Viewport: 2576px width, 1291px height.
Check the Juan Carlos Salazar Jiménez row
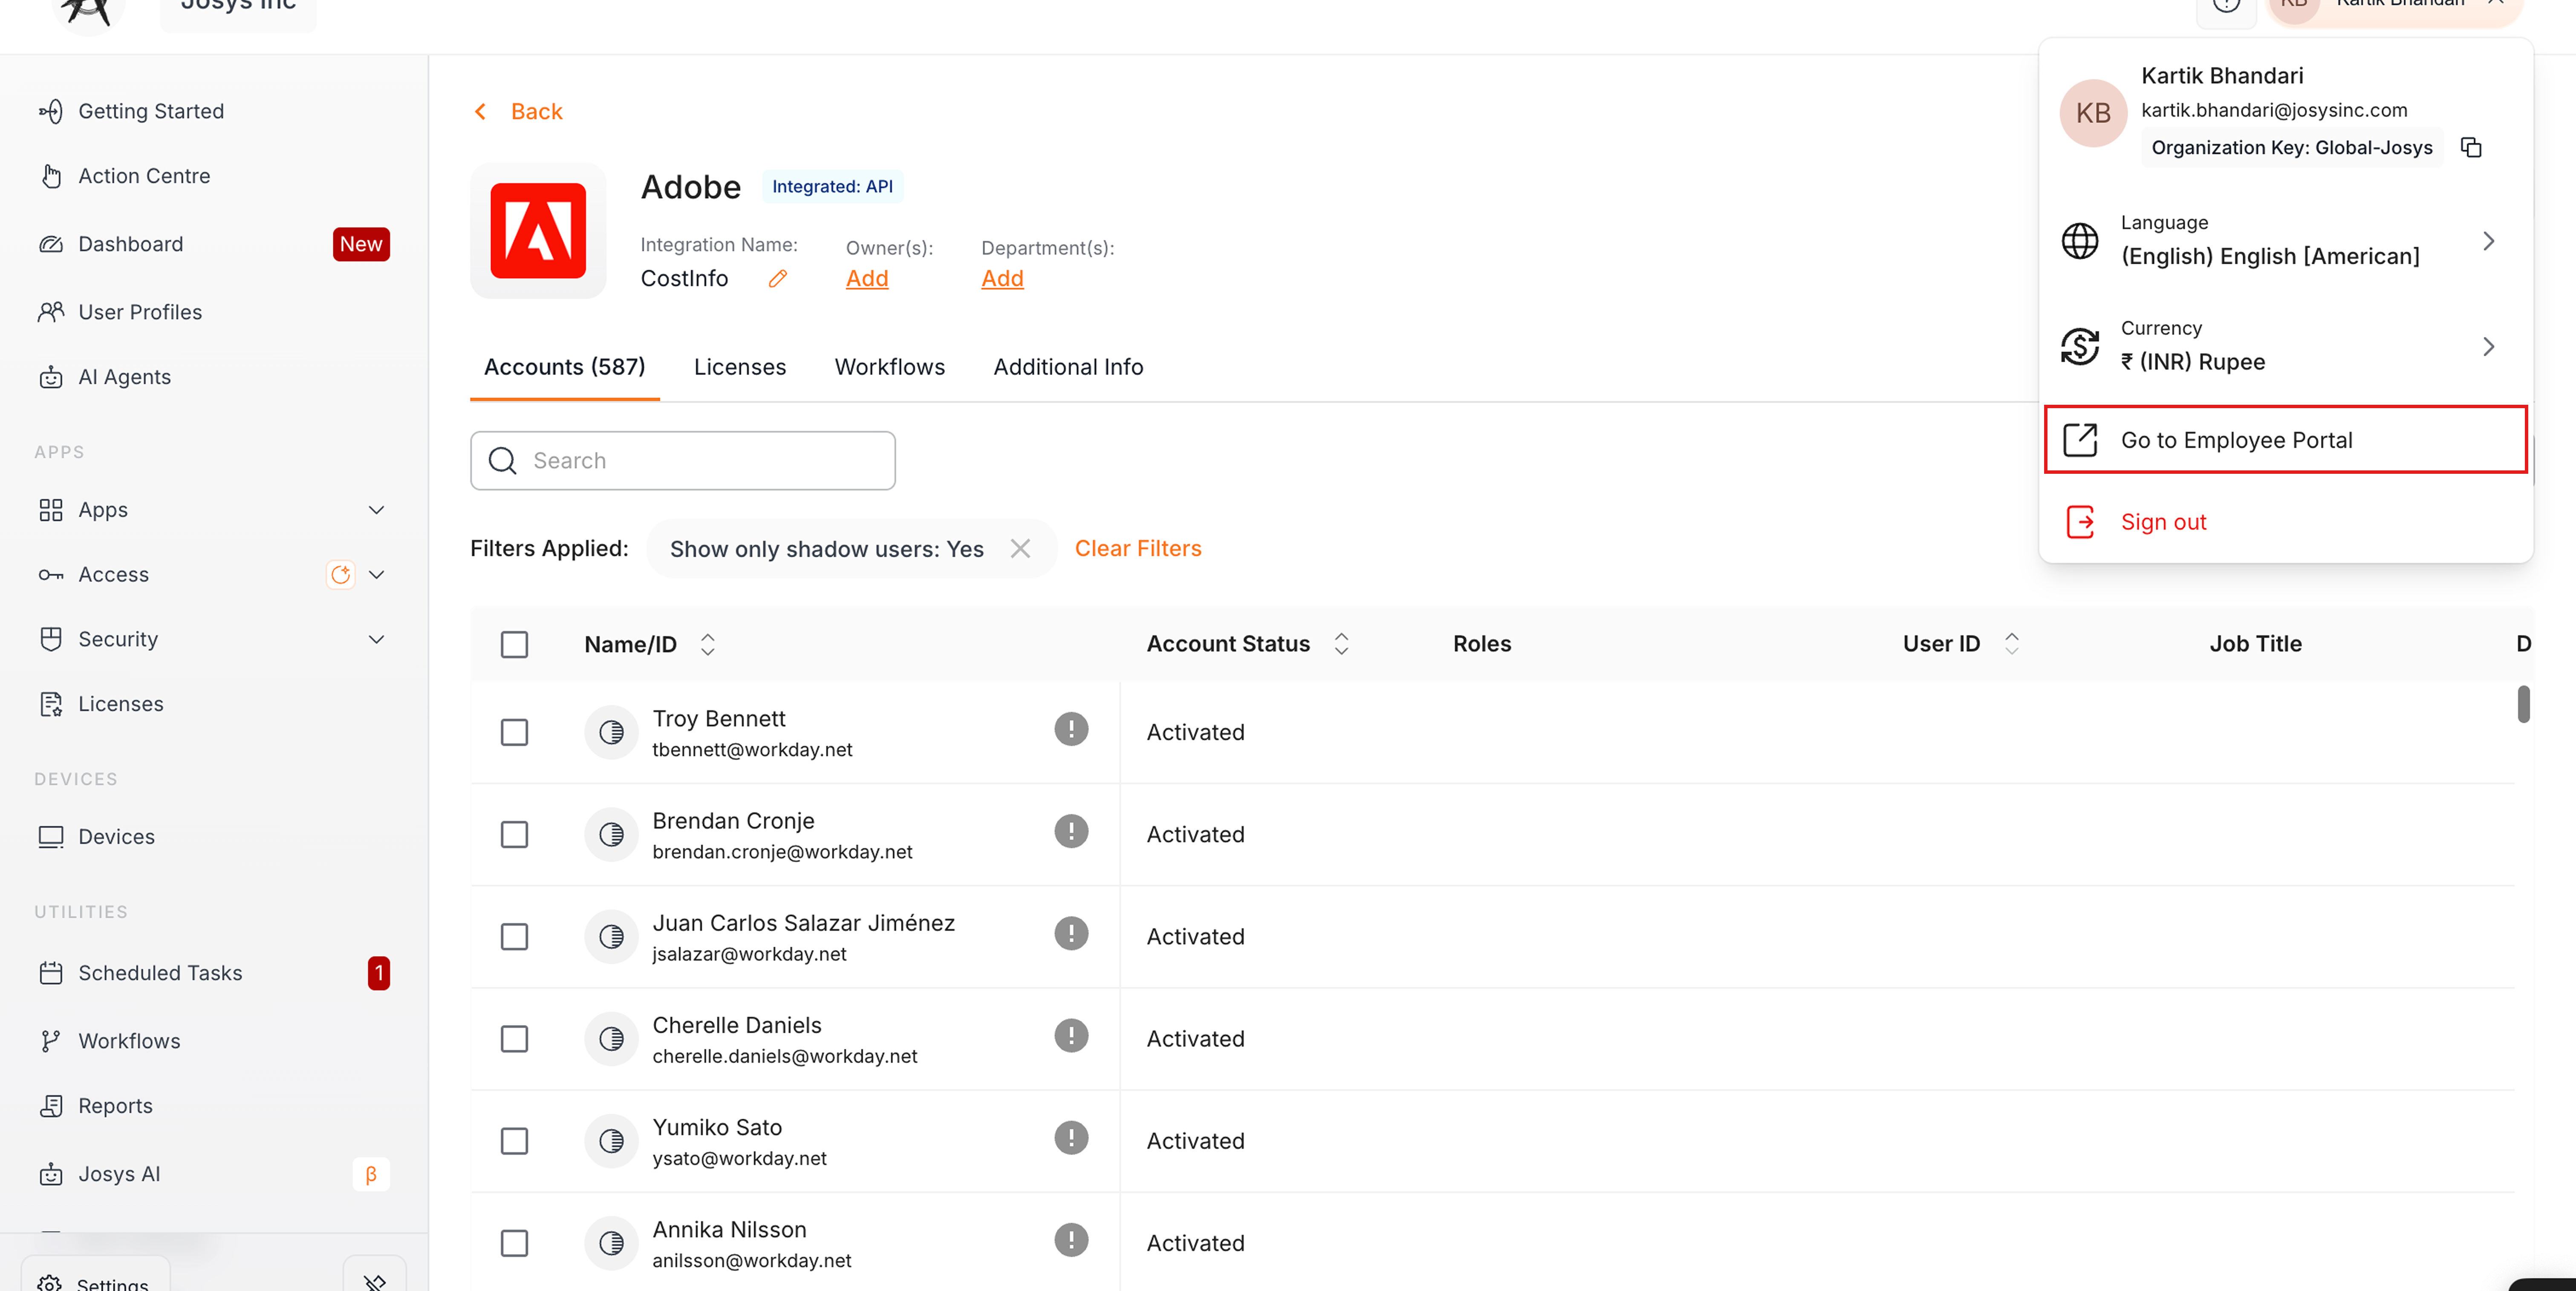[514, 937]
